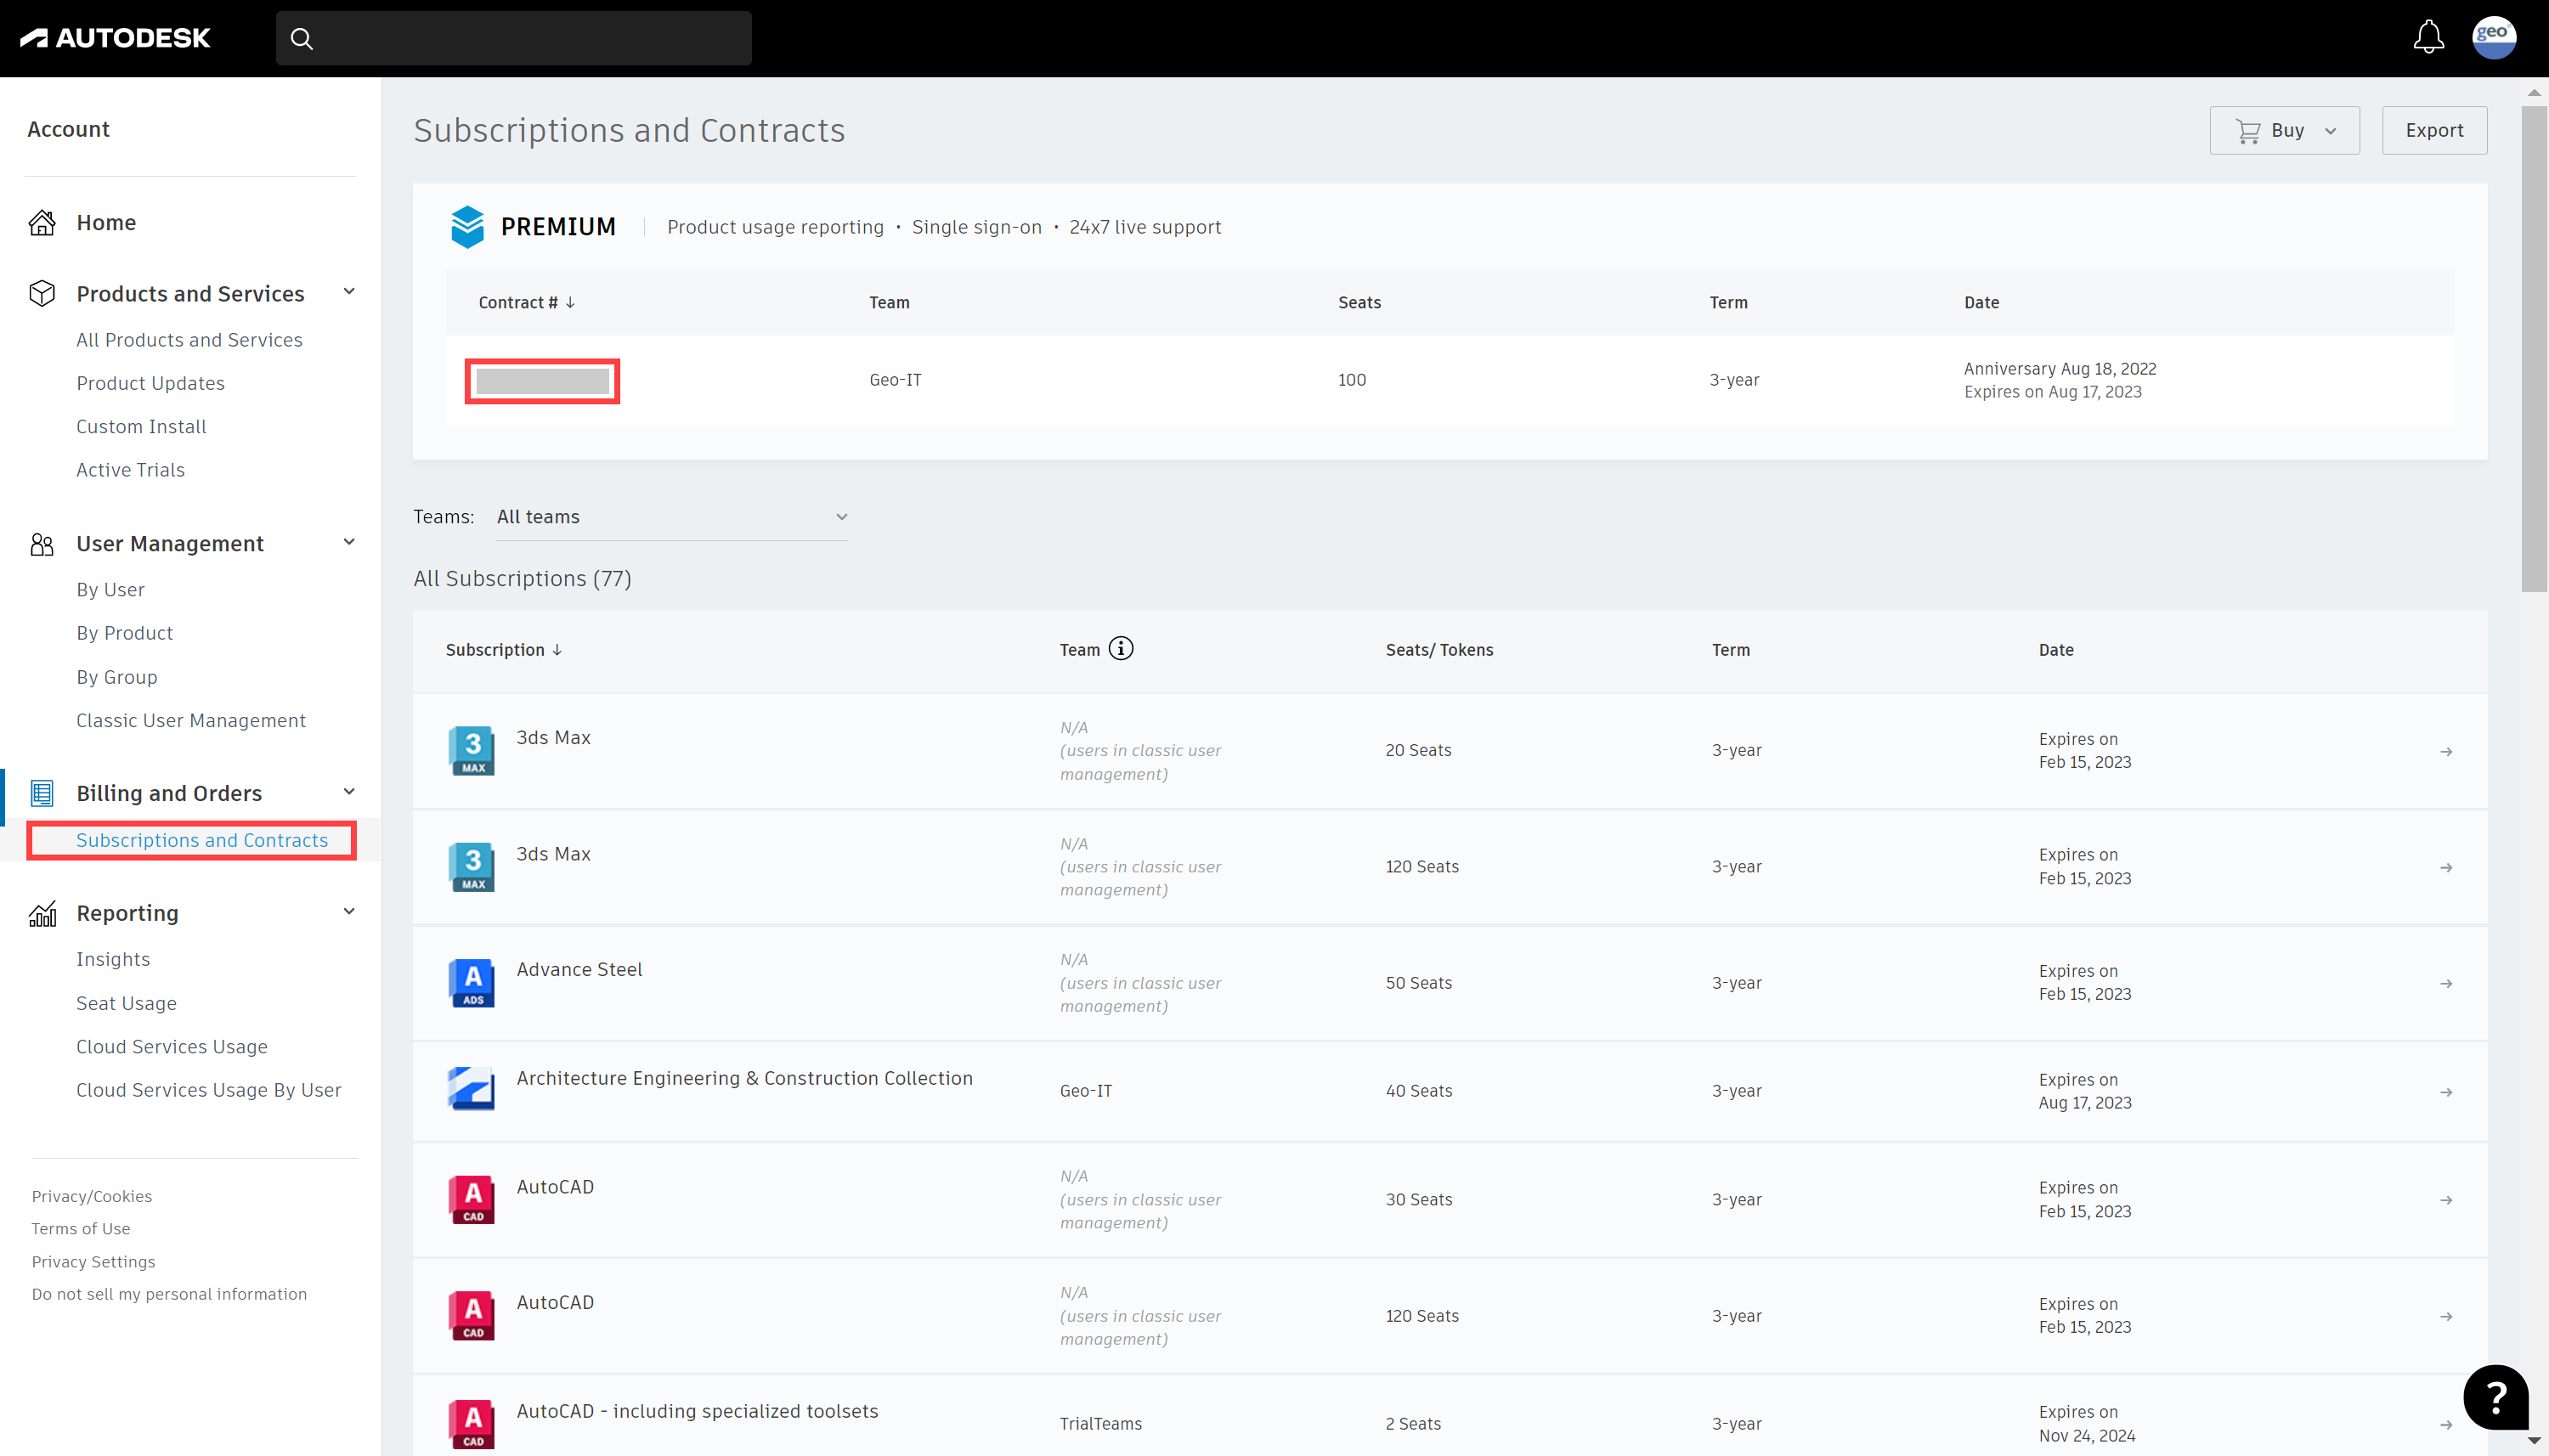Toggle Subscription column sort order
Image resolution: width=2549 pixels, height=1456 pixels.
[x=557, y=650]
